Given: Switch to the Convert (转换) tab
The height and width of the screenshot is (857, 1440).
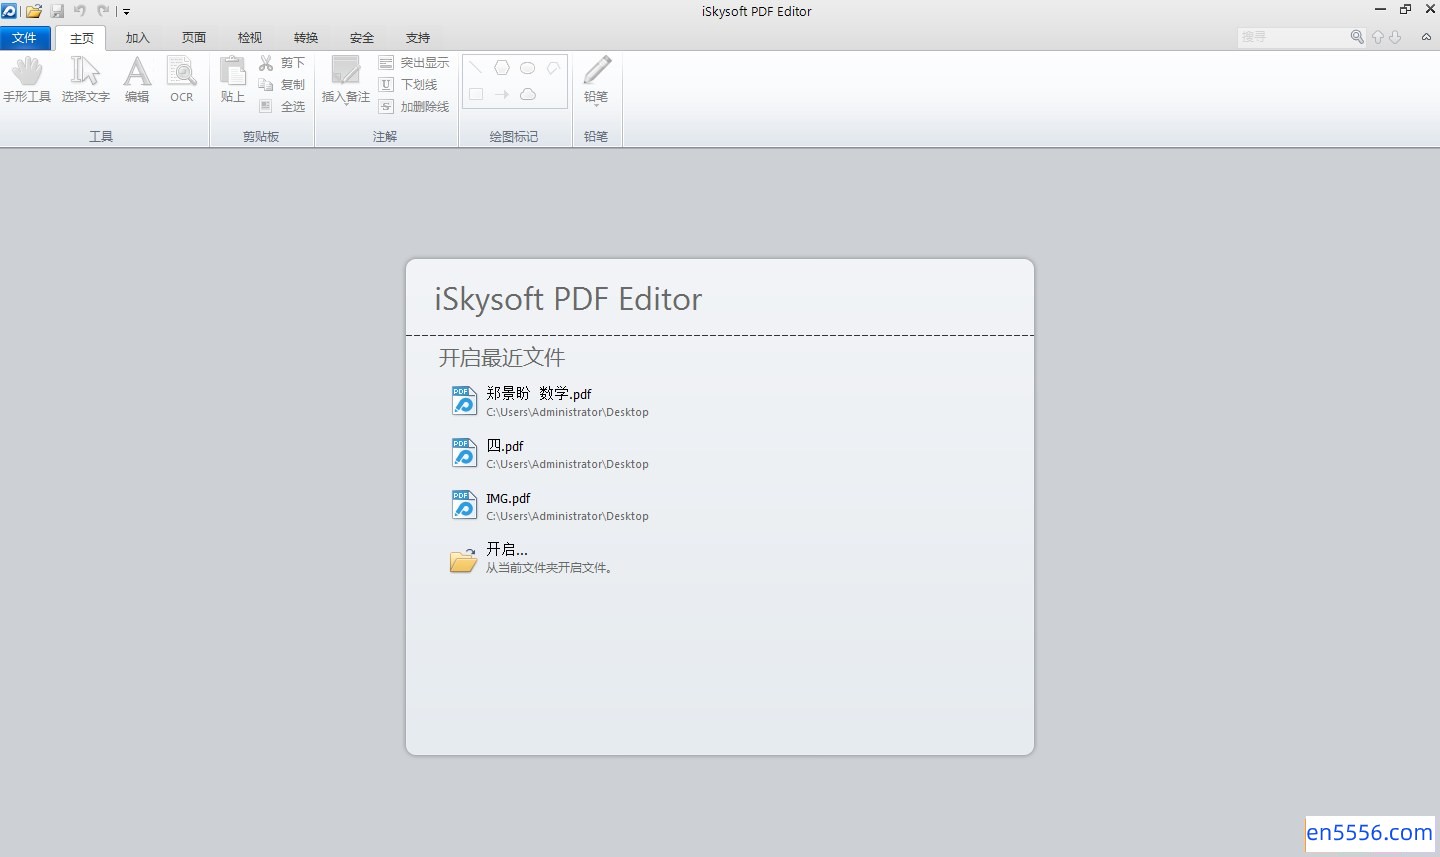Looking at the screenshot, I should pos(306,38).
